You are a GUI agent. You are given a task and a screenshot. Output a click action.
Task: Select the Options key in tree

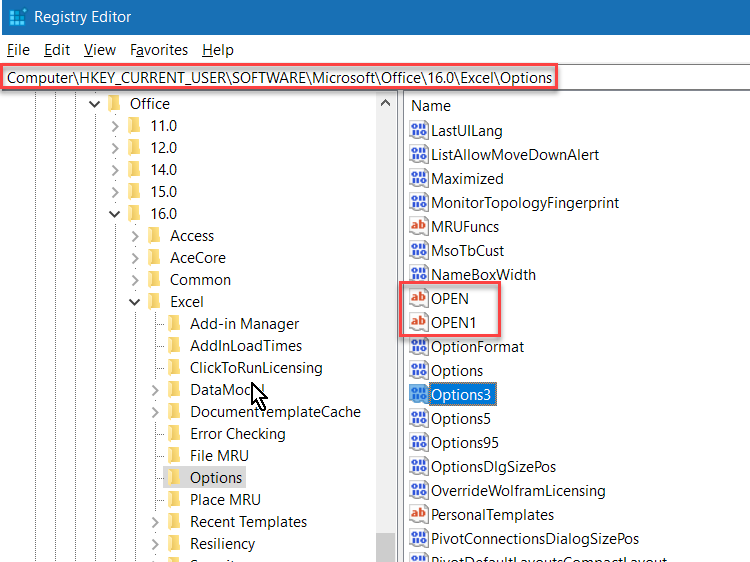click(216, 477)
